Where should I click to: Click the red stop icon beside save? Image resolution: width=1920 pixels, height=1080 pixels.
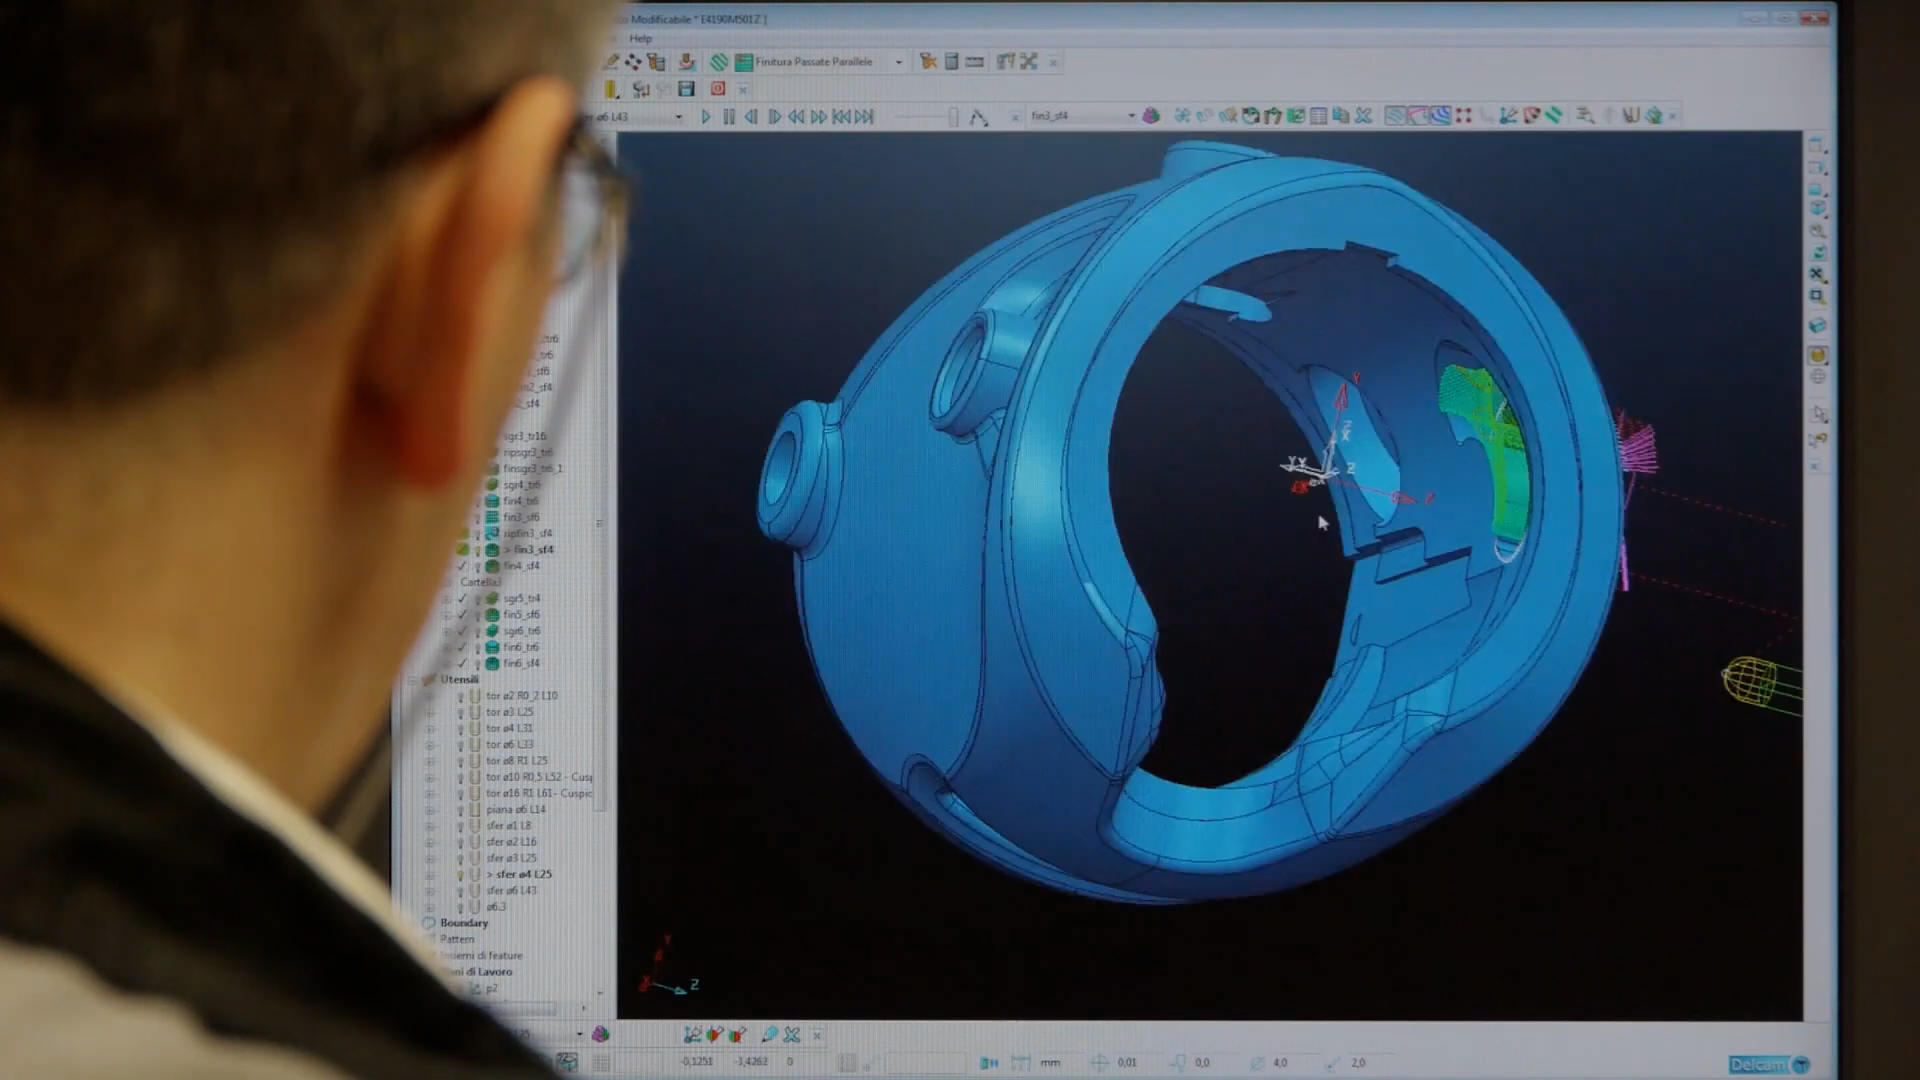717,89
